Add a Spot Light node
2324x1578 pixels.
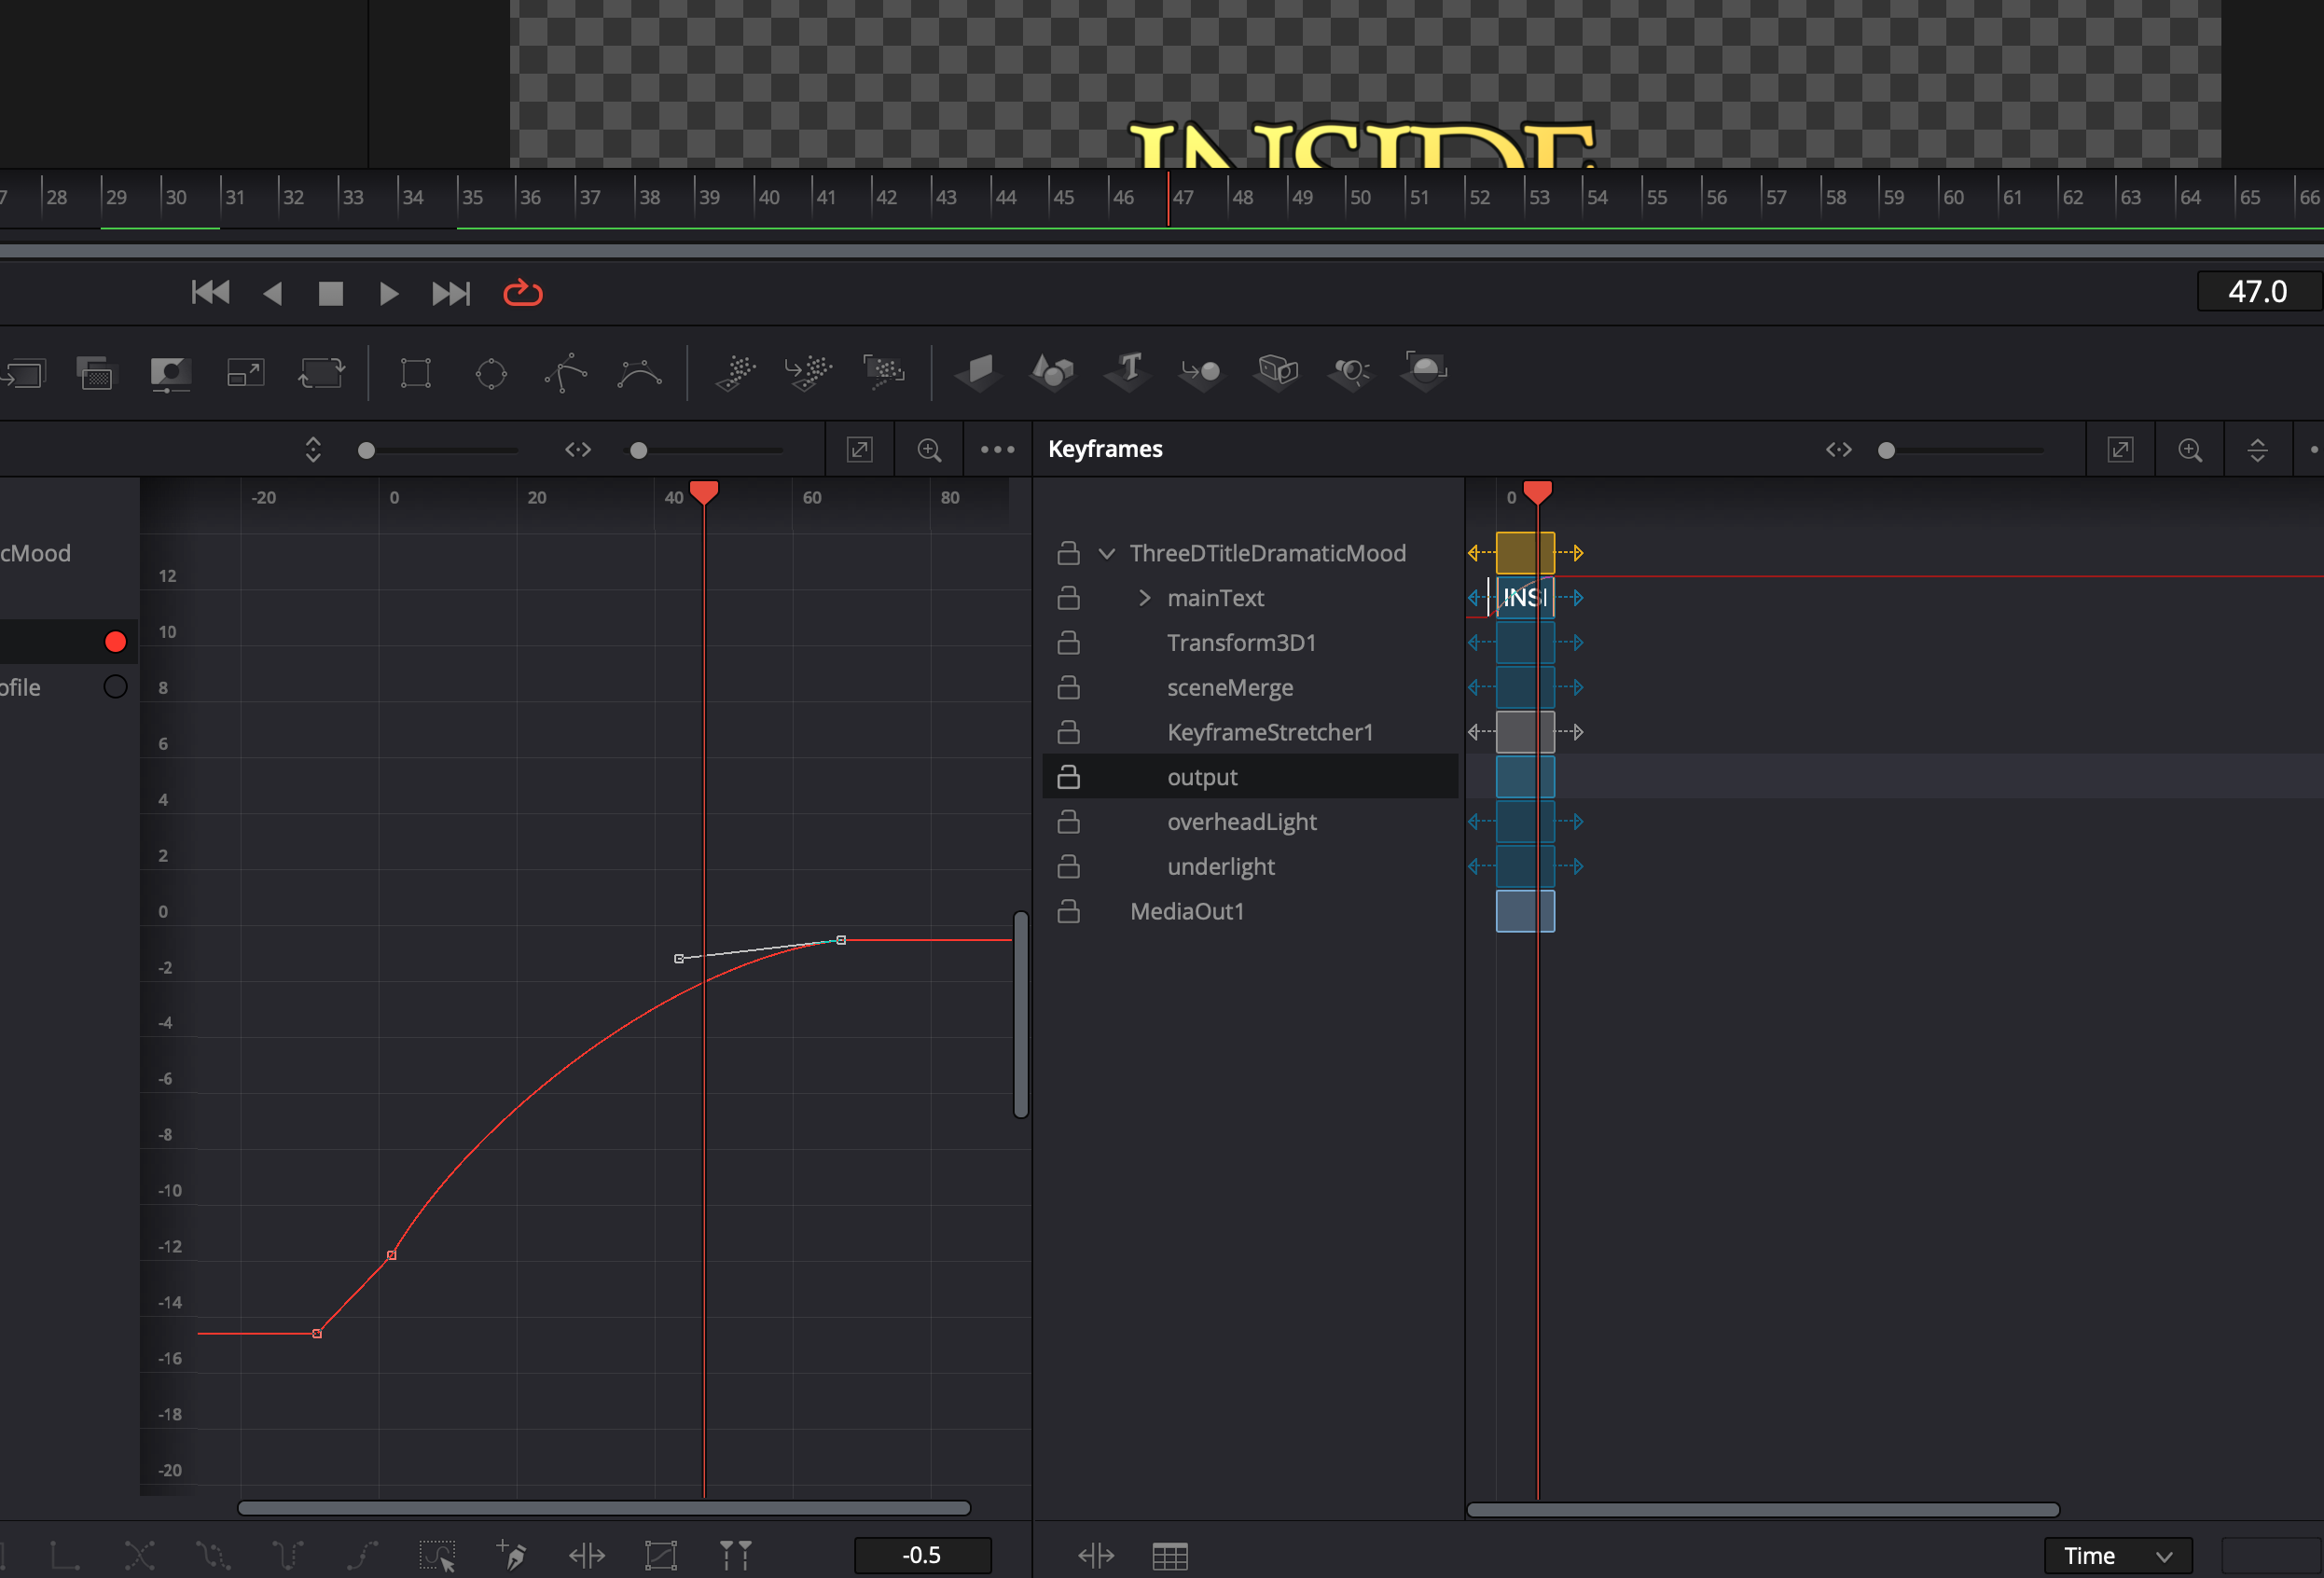pyautogui.click(x=1351, y=373)
